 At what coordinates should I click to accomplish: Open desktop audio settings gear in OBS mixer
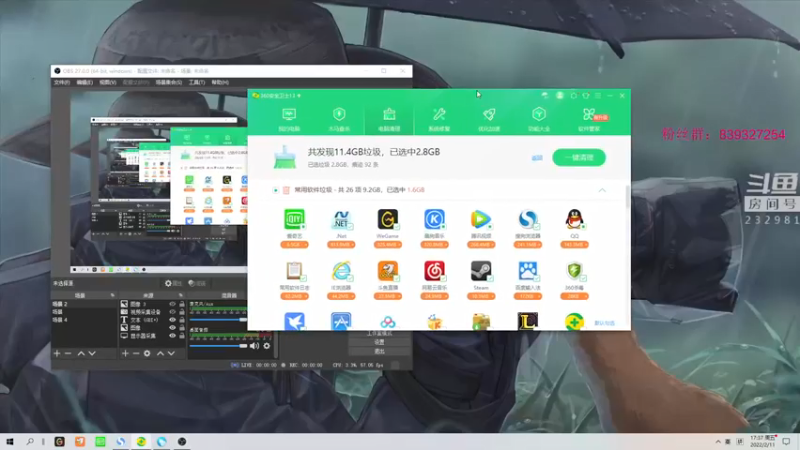tap(267, 346)
